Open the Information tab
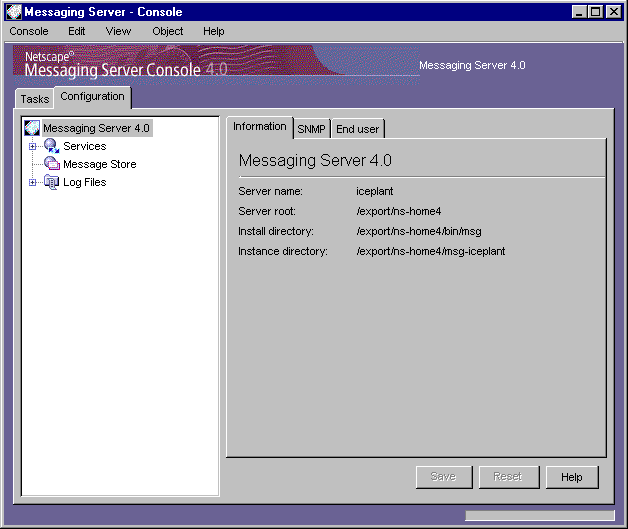 (x=260, y=127)
